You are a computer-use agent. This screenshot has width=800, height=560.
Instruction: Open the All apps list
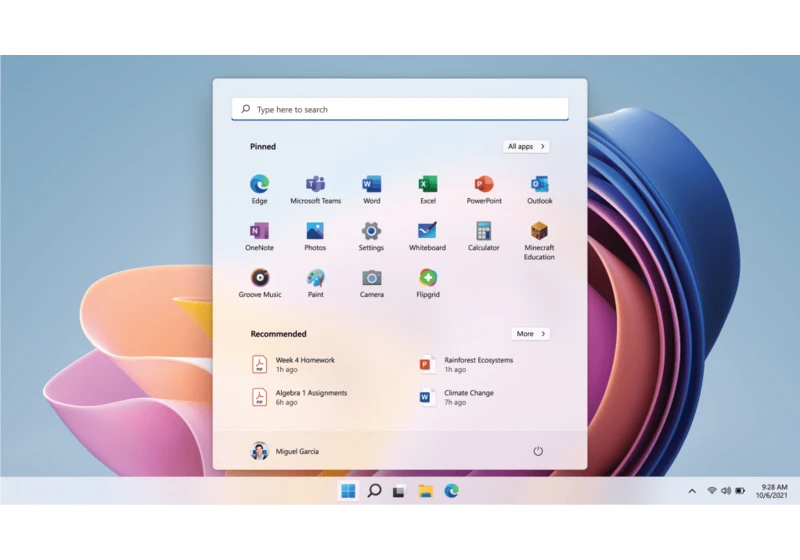tap(526, 146)
